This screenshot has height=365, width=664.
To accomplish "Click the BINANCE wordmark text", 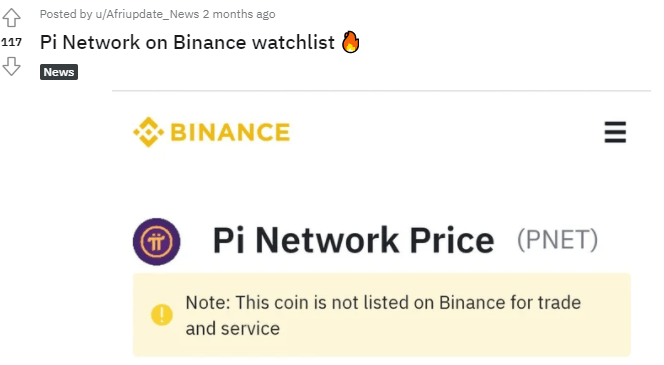I will pyautogui.click(x=230, y=132).
